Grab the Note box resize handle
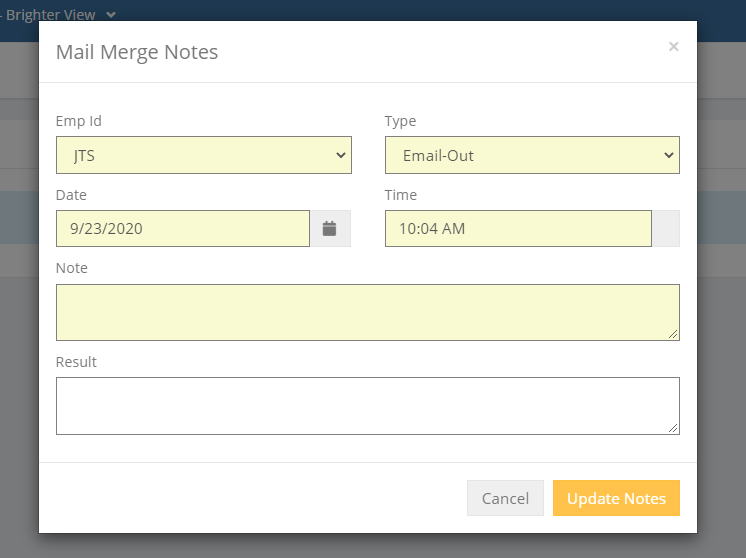Image resolution: width=746 pixels, height=558 pixels. tap(673, 334)
